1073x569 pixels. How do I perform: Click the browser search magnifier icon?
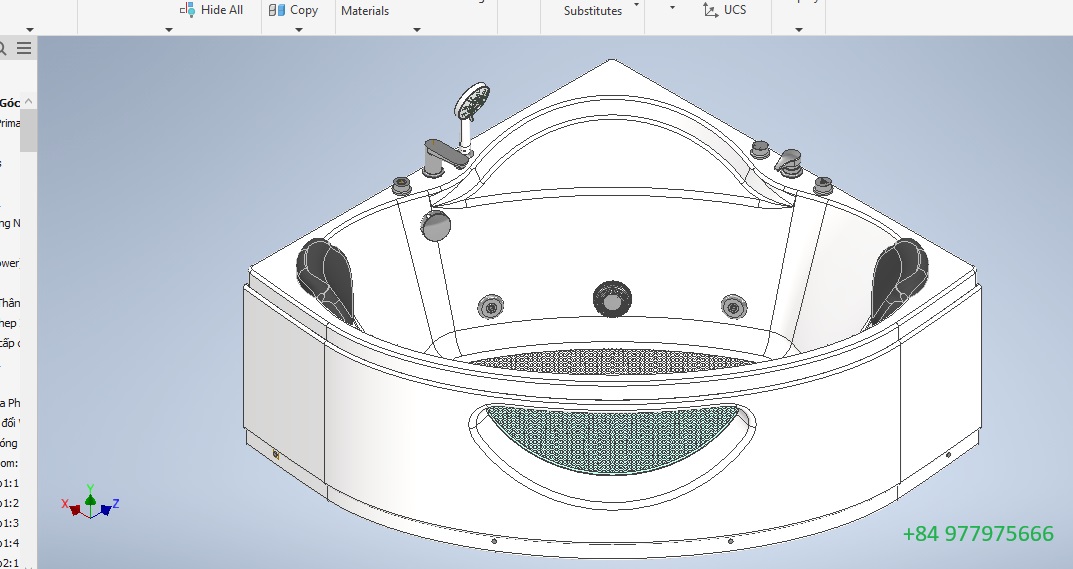(3, 48)
